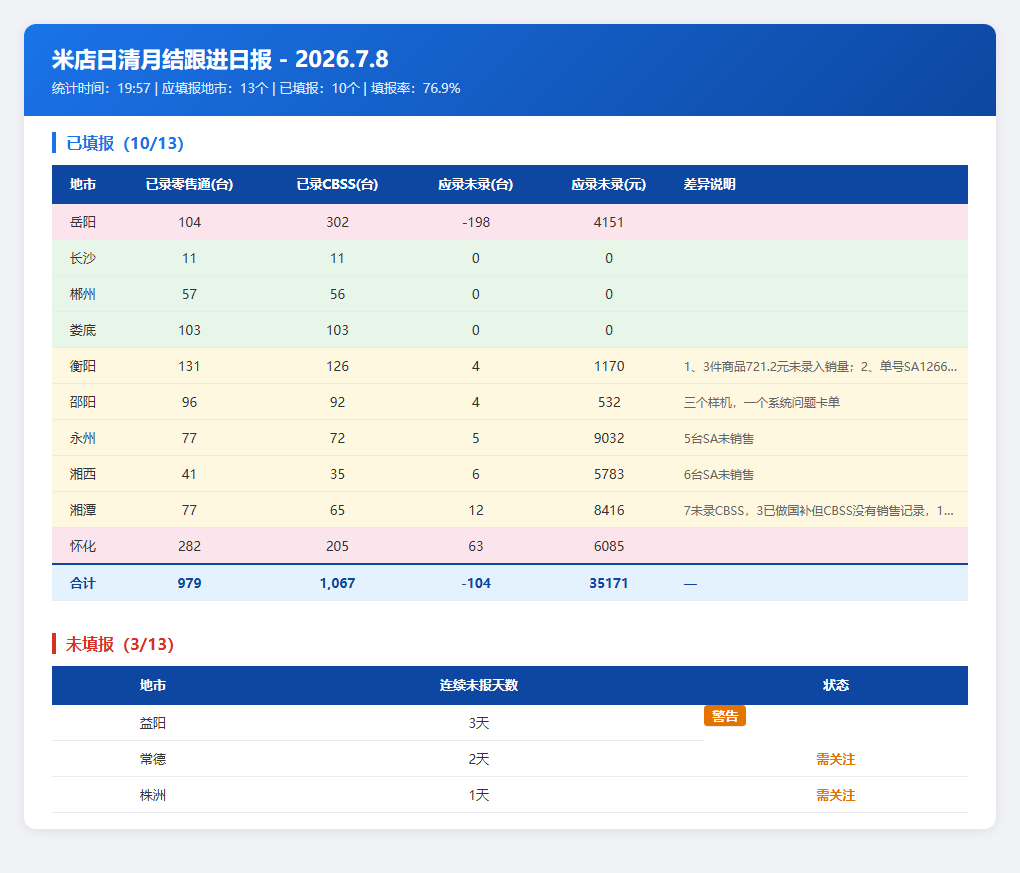Click 需关注 status for 株洲
The image size is (1020, 873).
(836, 795)
